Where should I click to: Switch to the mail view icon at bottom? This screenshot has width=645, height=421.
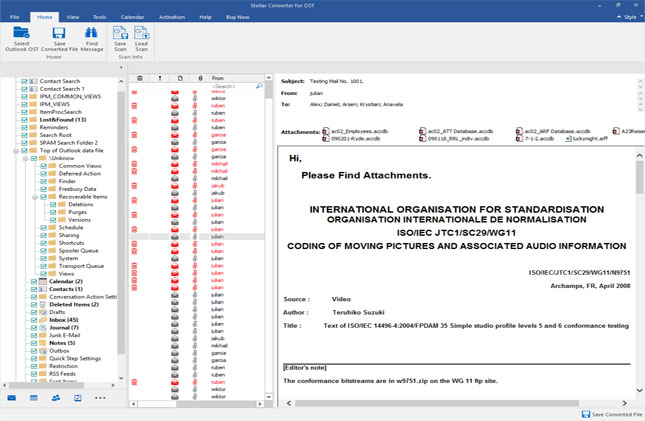(12, 398)
